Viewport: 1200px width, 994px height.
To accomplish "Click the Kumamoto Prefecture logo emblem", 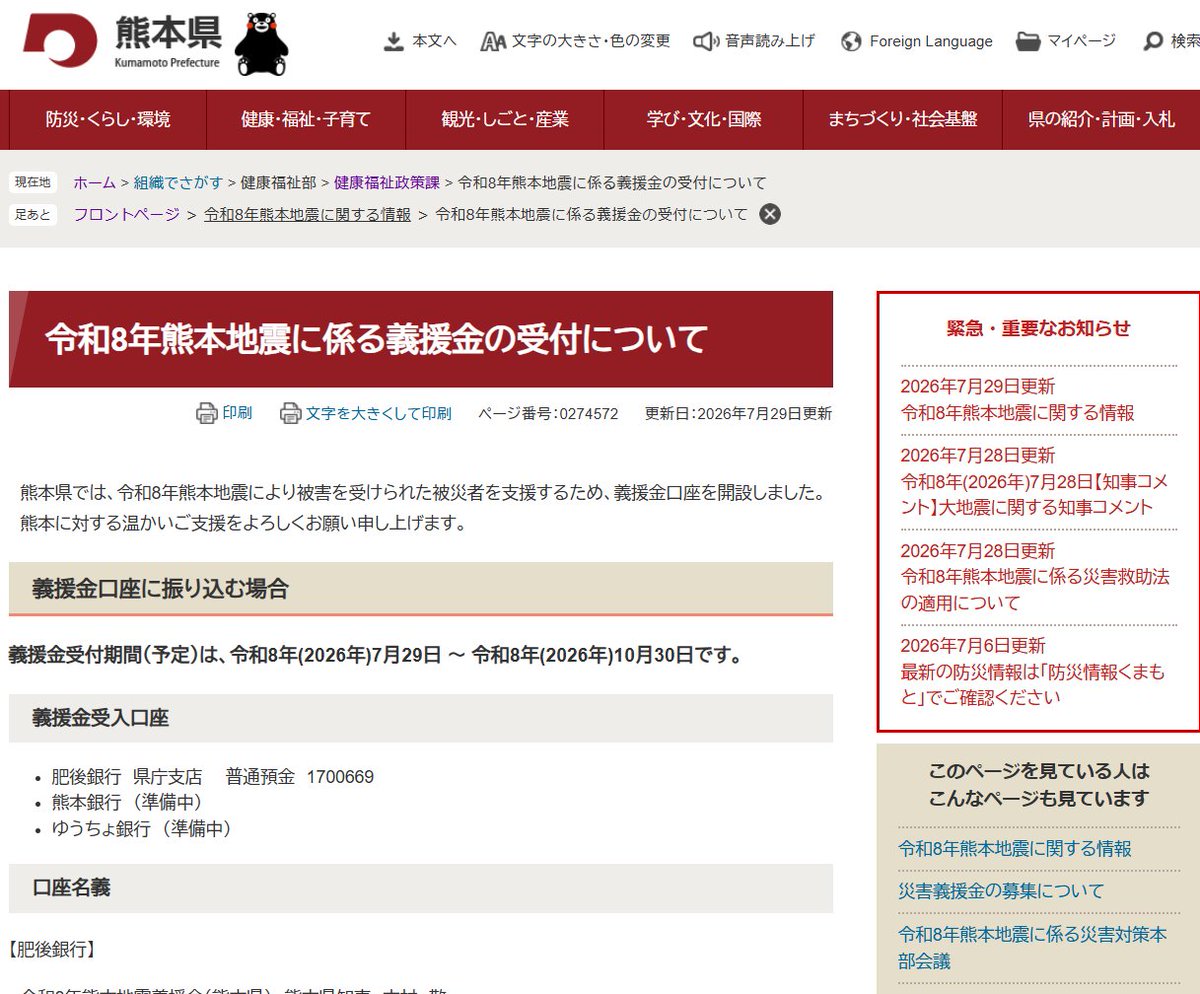I will [x=60, y=40].
